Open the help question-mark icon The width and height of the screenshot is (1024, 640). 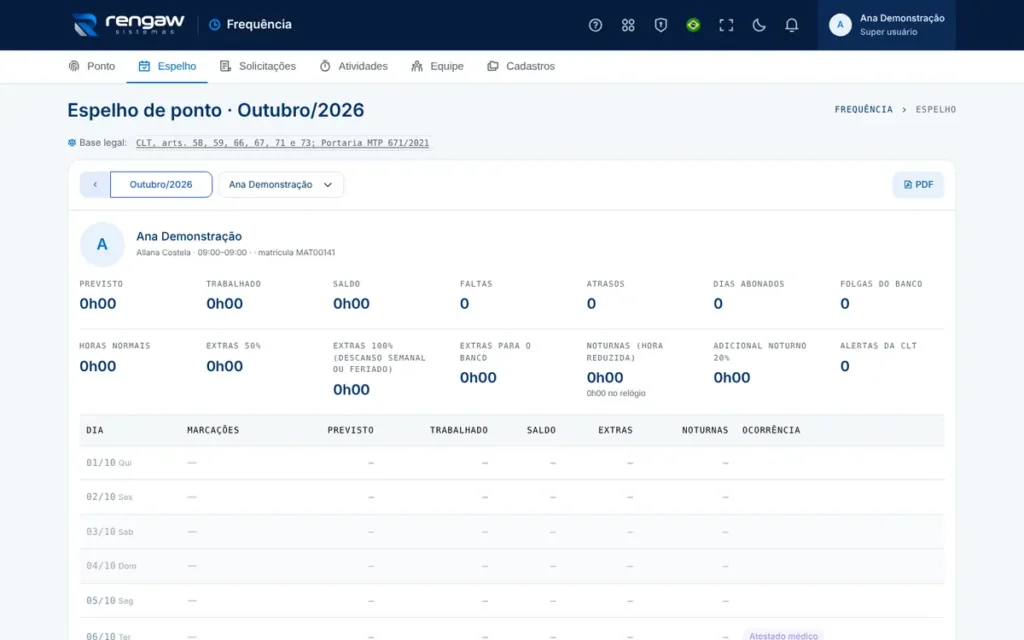pos(595,25)
